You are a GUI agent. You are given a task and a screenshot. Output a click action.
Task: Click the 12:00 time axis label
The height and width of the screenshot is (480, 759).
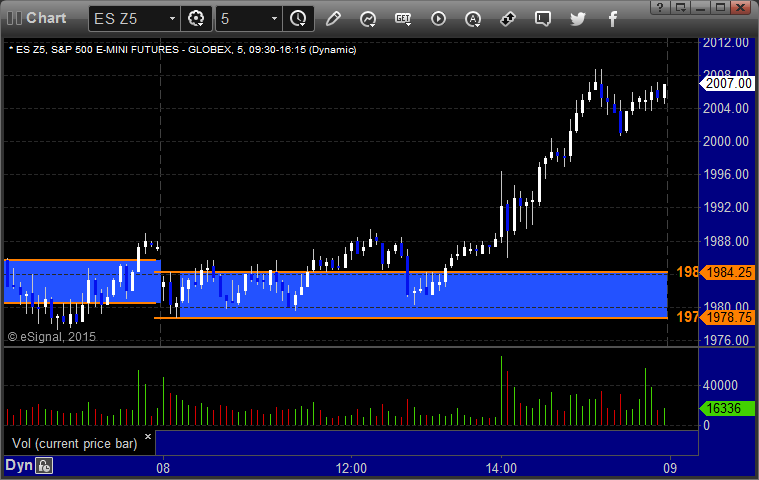(x=351, y=468)
